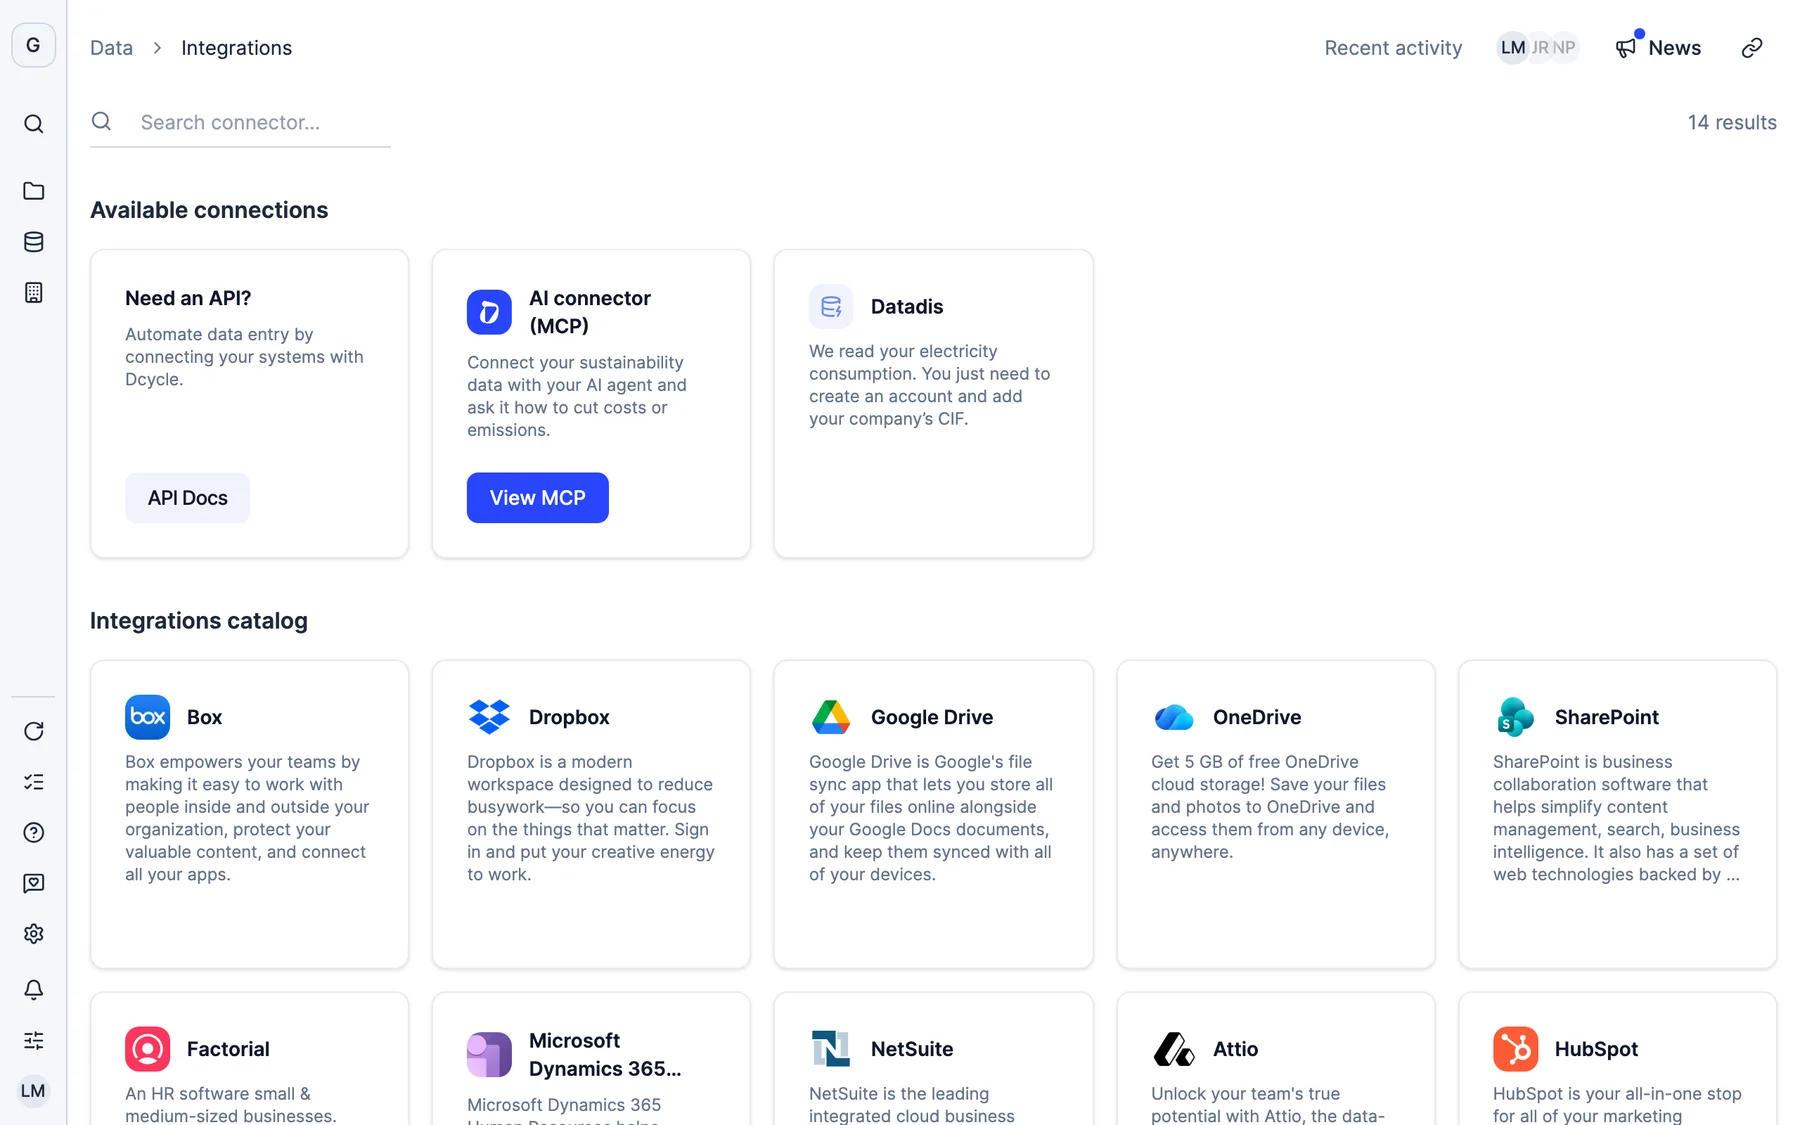The image size is (1800, 1125).
Task: Focus the Search connector field
Action: (240, 122)
